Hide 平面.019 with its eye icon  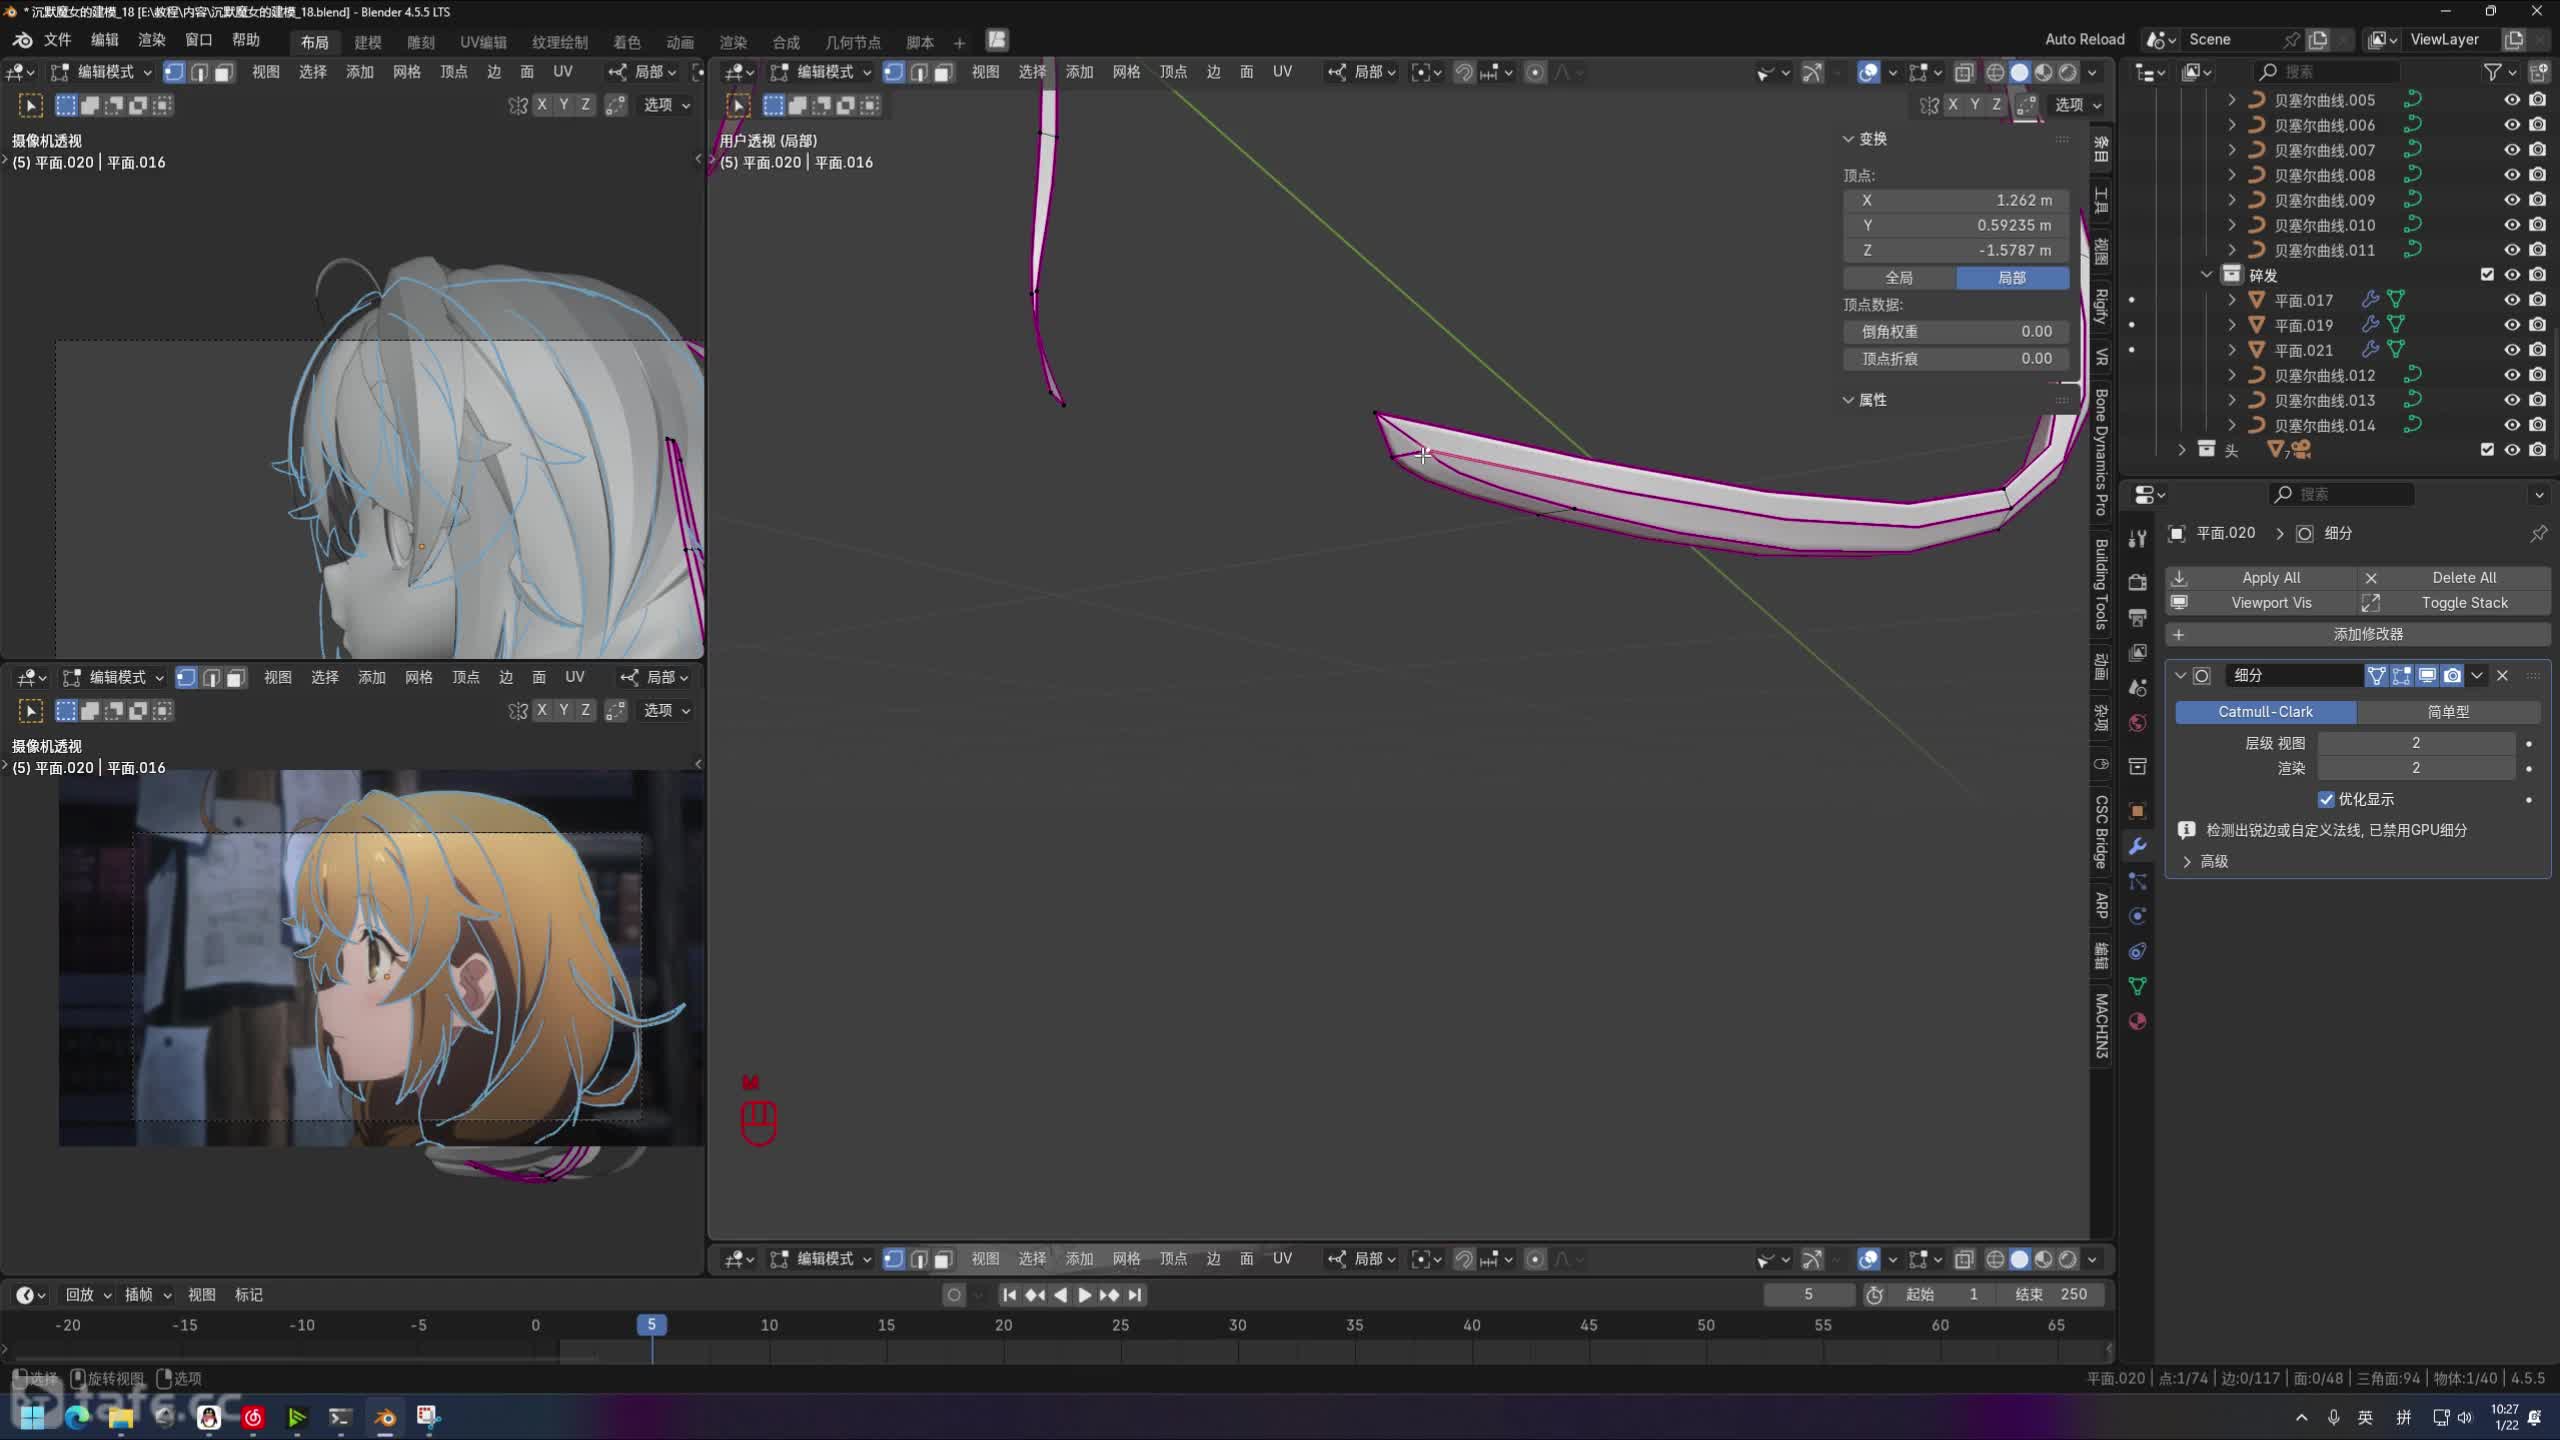(2511, 325)
